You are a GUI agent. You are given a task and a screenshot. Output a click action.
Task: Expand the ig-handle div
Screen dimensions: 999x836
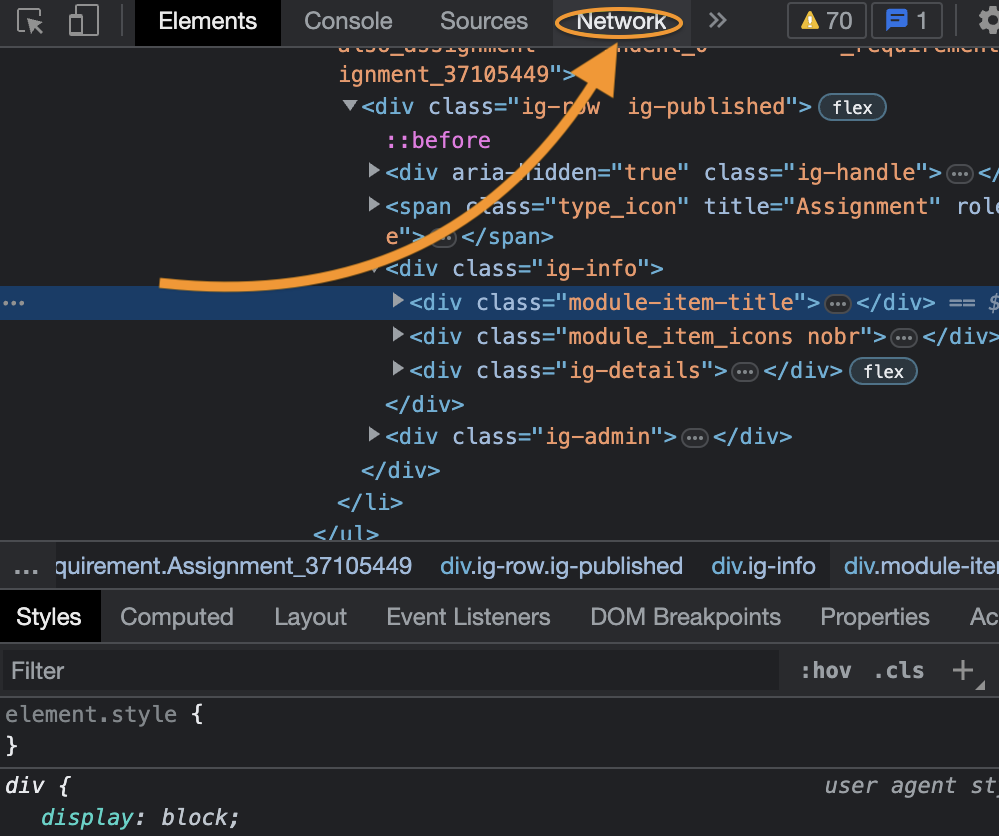tap(375, 171)
